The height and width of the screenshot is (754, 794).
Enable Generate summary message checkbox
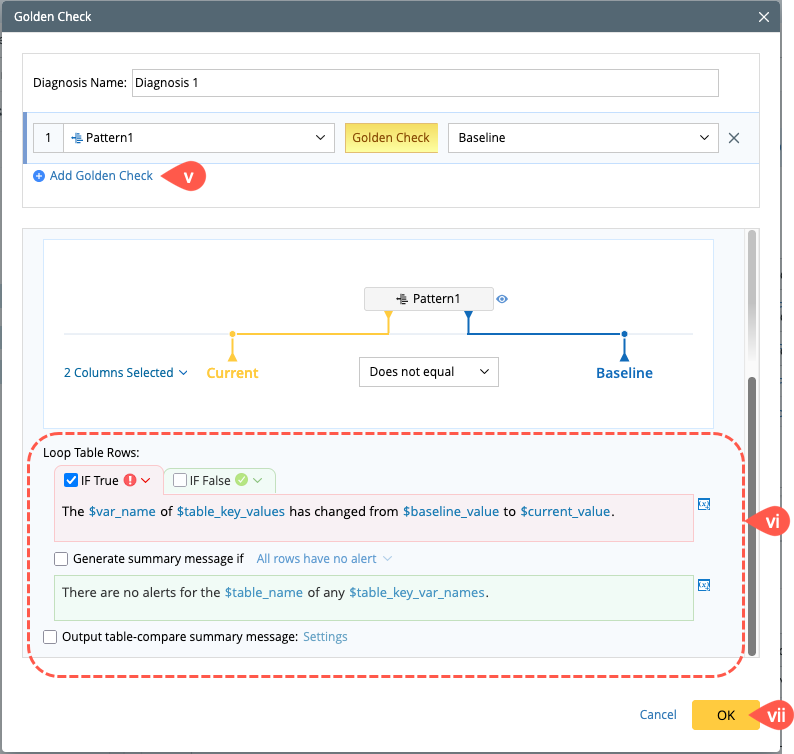(62, 559)
